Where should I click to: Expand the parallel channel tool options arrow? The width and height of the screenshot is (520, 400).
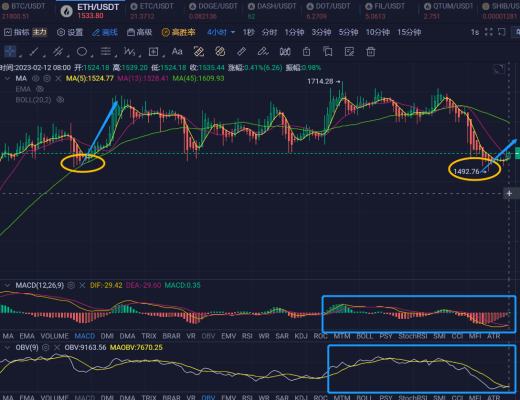68,56
